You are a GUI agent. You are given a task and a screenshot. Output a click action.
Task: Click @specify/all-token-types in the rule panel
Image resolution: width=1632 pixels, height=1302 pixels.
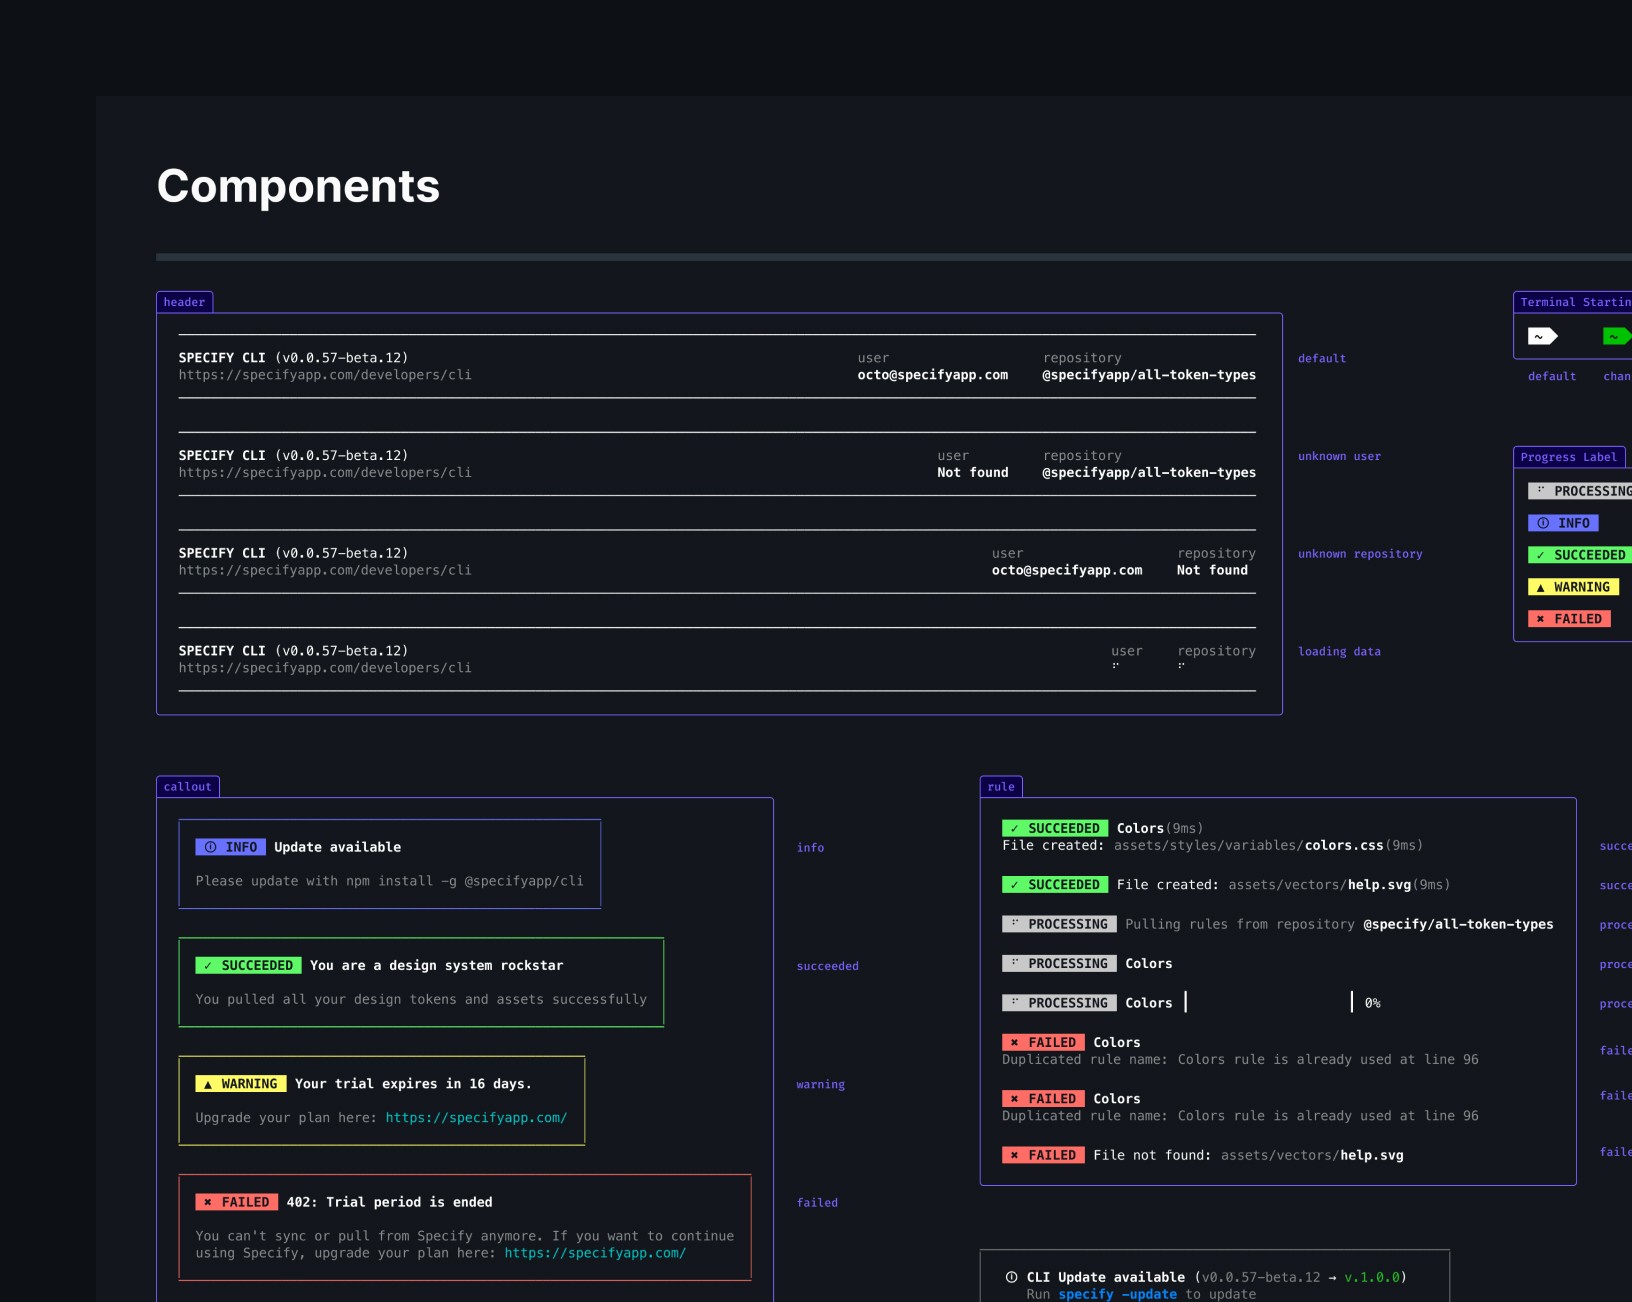pyautogui.click(x=1458, y=924)
